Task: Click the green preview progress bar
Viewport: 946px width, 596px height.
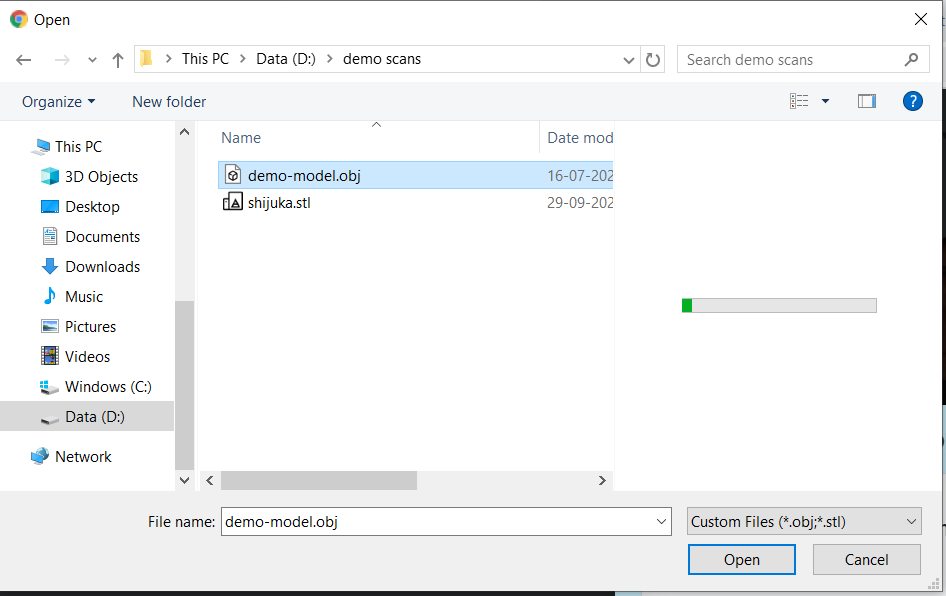Action: pos(778,305)
